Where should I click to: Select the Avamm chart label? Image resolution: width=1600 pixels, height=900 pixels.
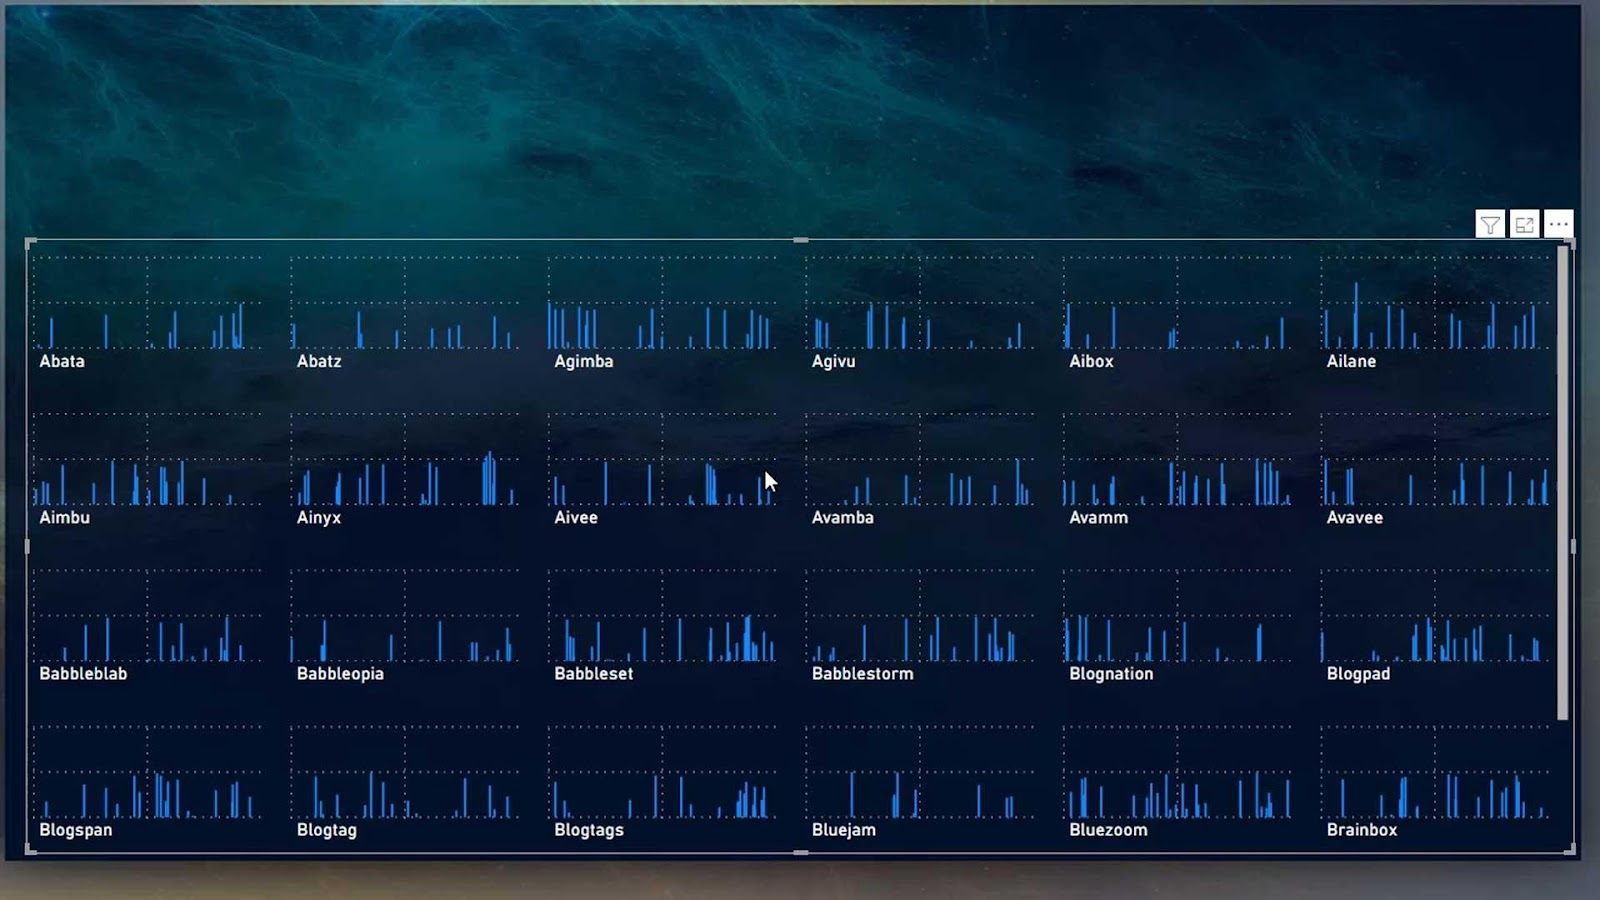1098,517
